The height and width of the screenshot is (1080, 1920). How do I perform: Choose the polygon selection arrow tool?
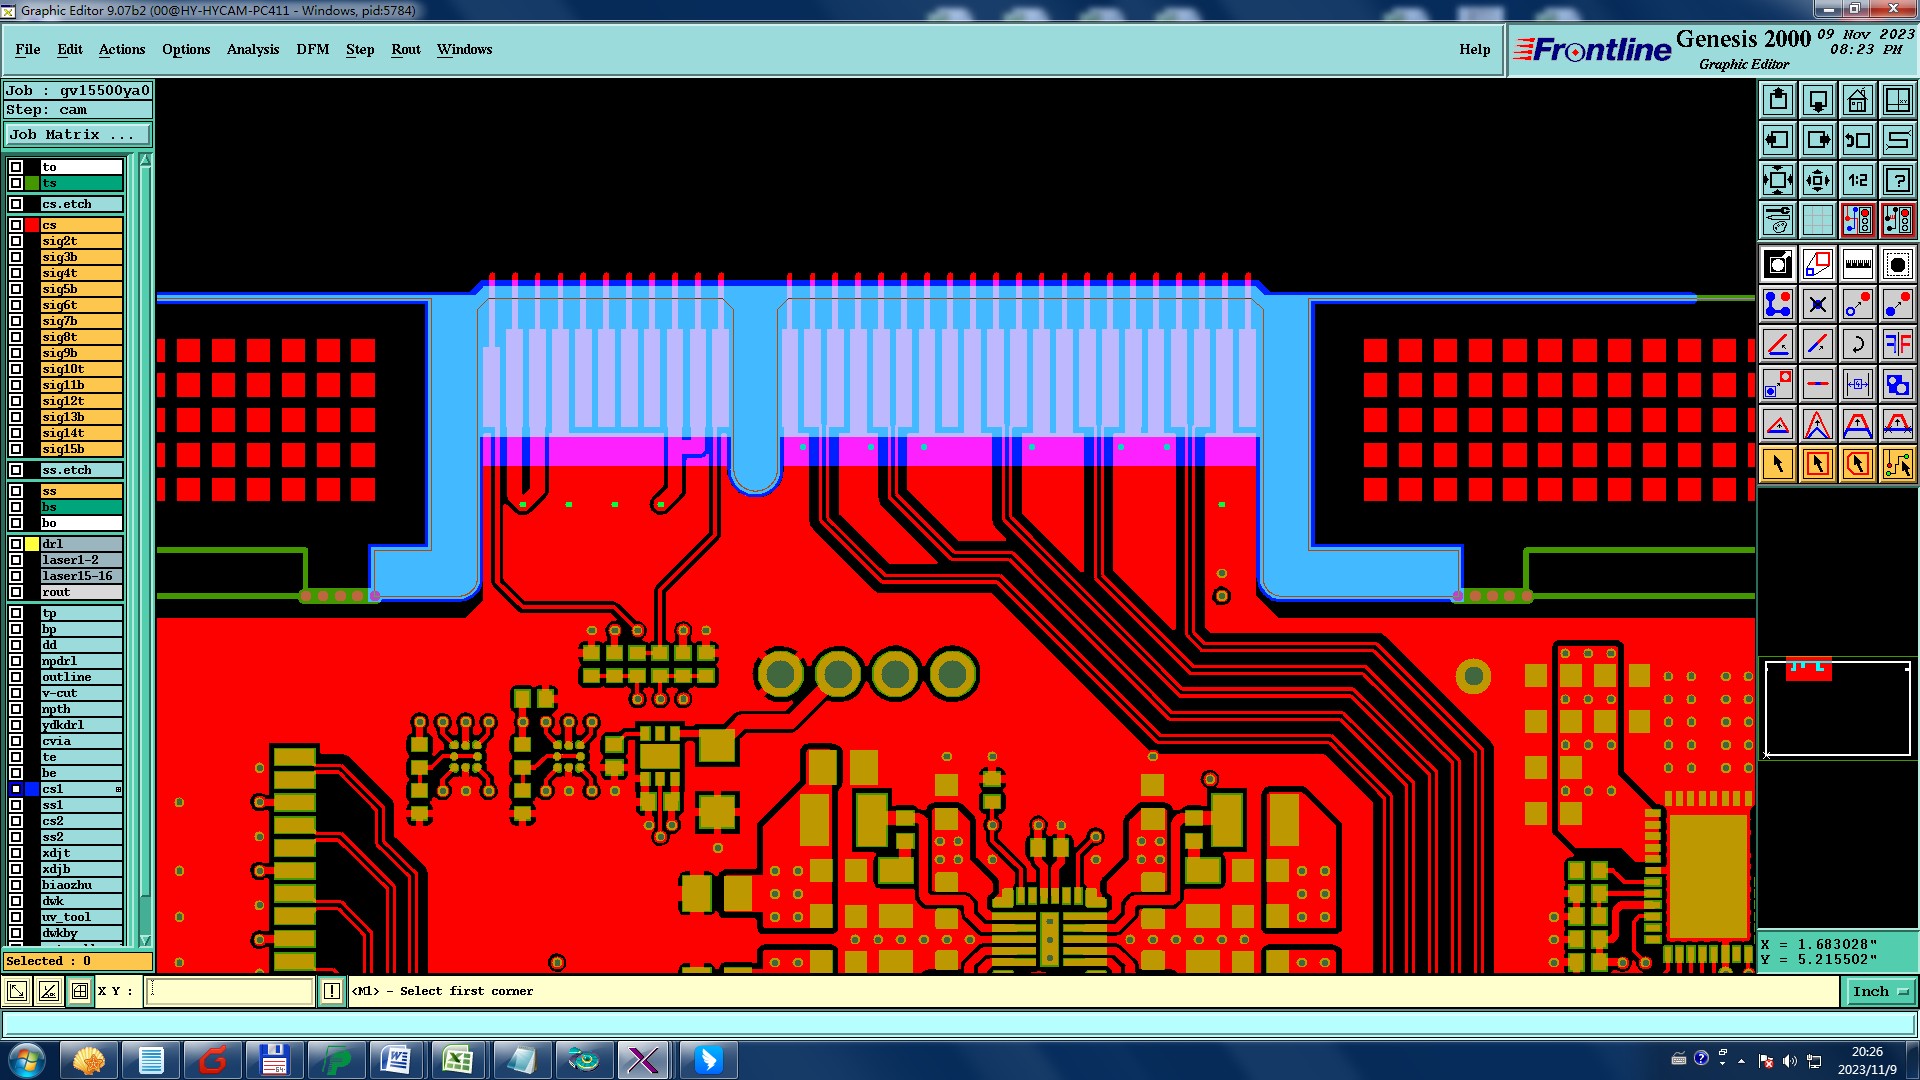tap(1857, 464)
